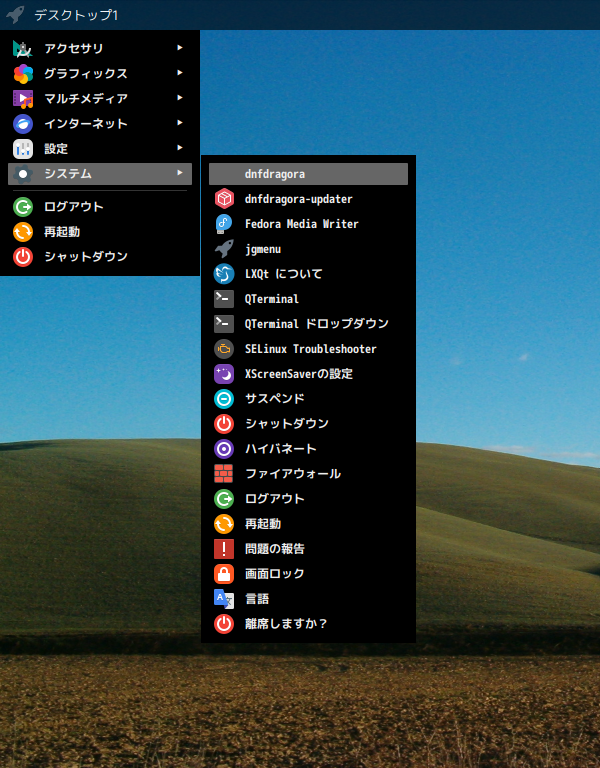Click red シャットダウン icon in main menu
The image size is (600, 768).
tap(23, 257)
